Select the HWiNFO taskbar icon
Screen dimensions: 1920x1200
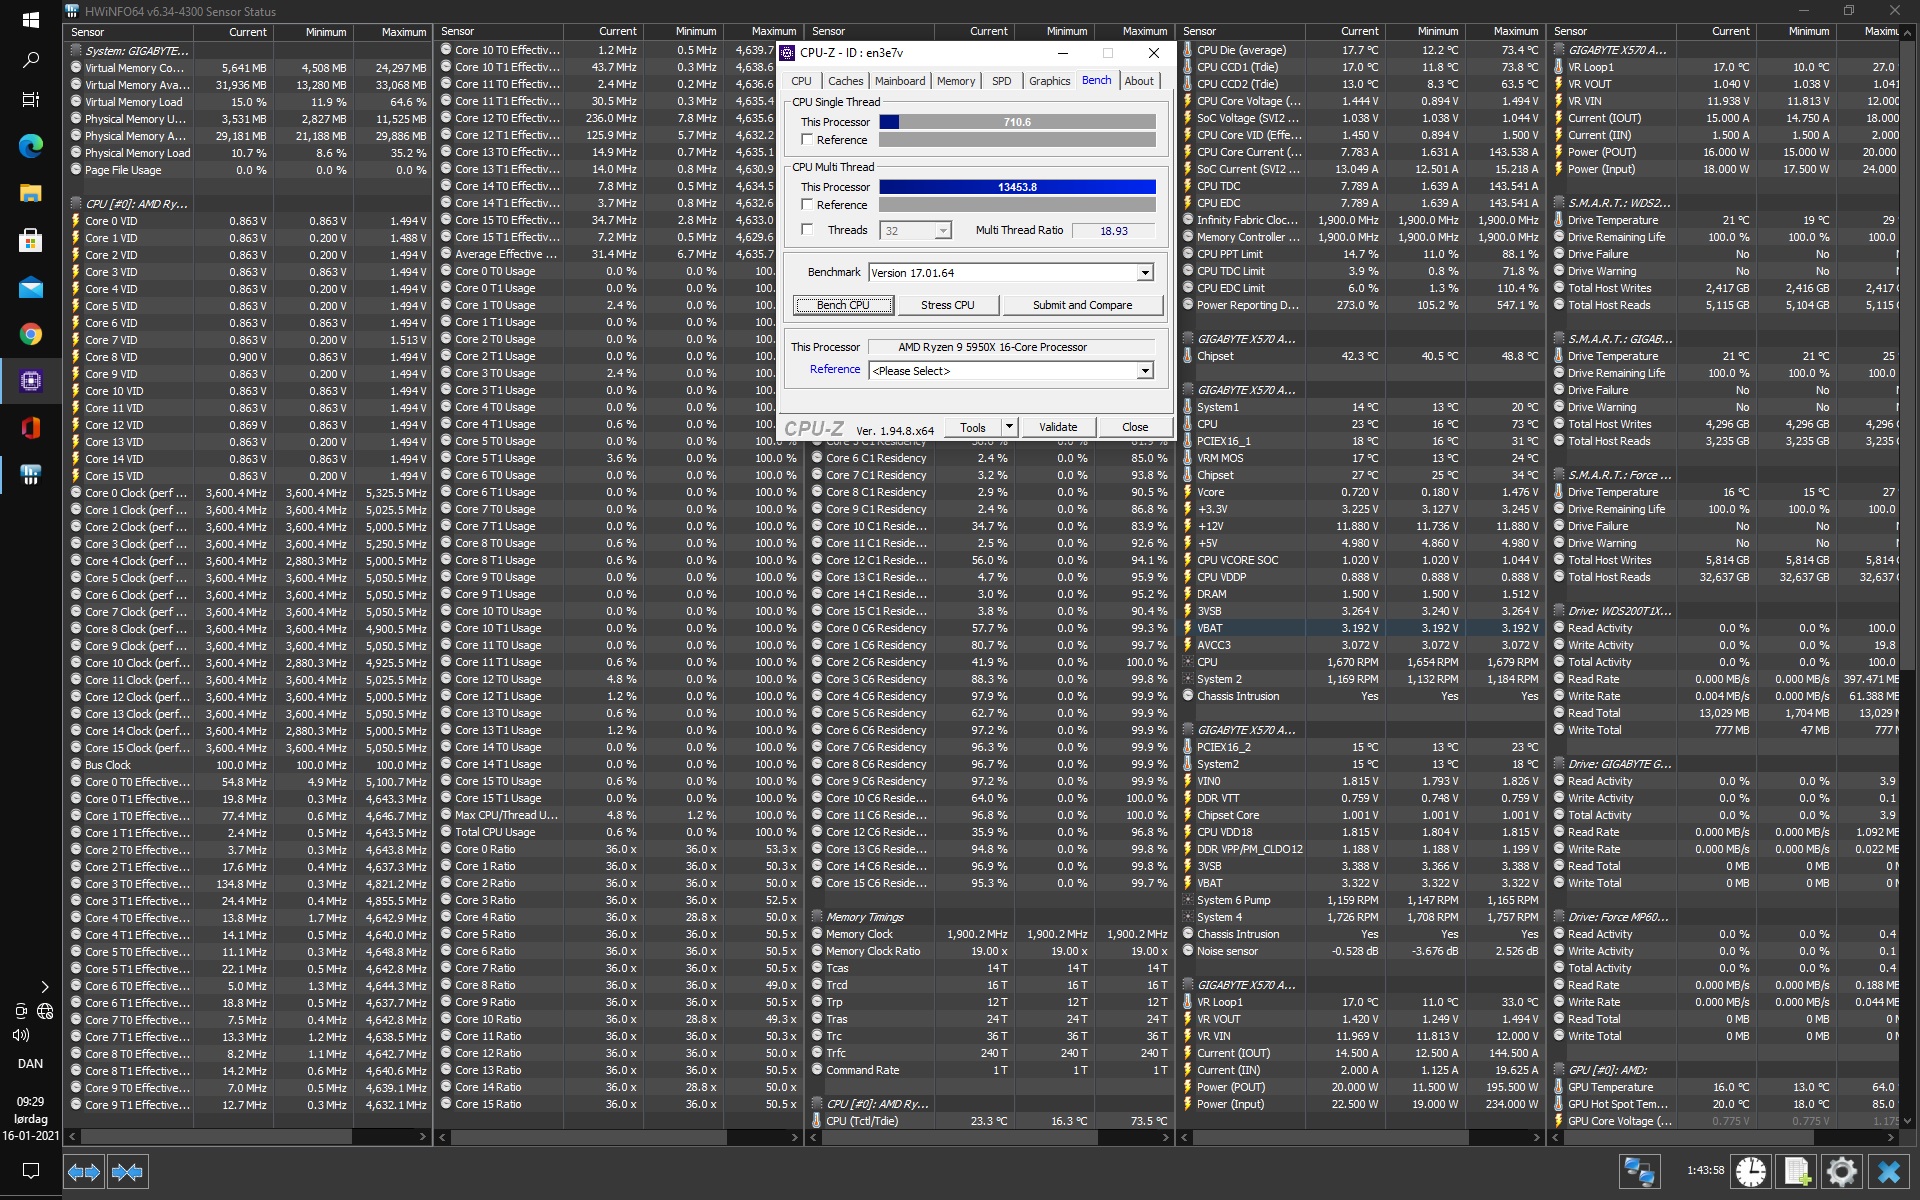[30, 475]
